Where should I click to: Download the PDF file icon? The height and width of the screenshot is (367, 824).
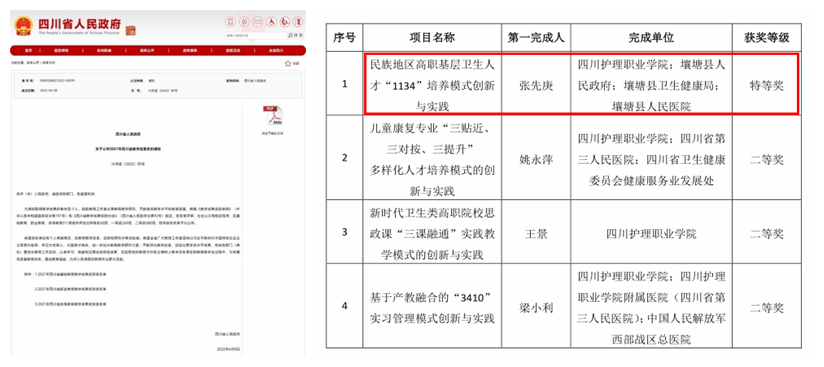(x=273, y=116)
